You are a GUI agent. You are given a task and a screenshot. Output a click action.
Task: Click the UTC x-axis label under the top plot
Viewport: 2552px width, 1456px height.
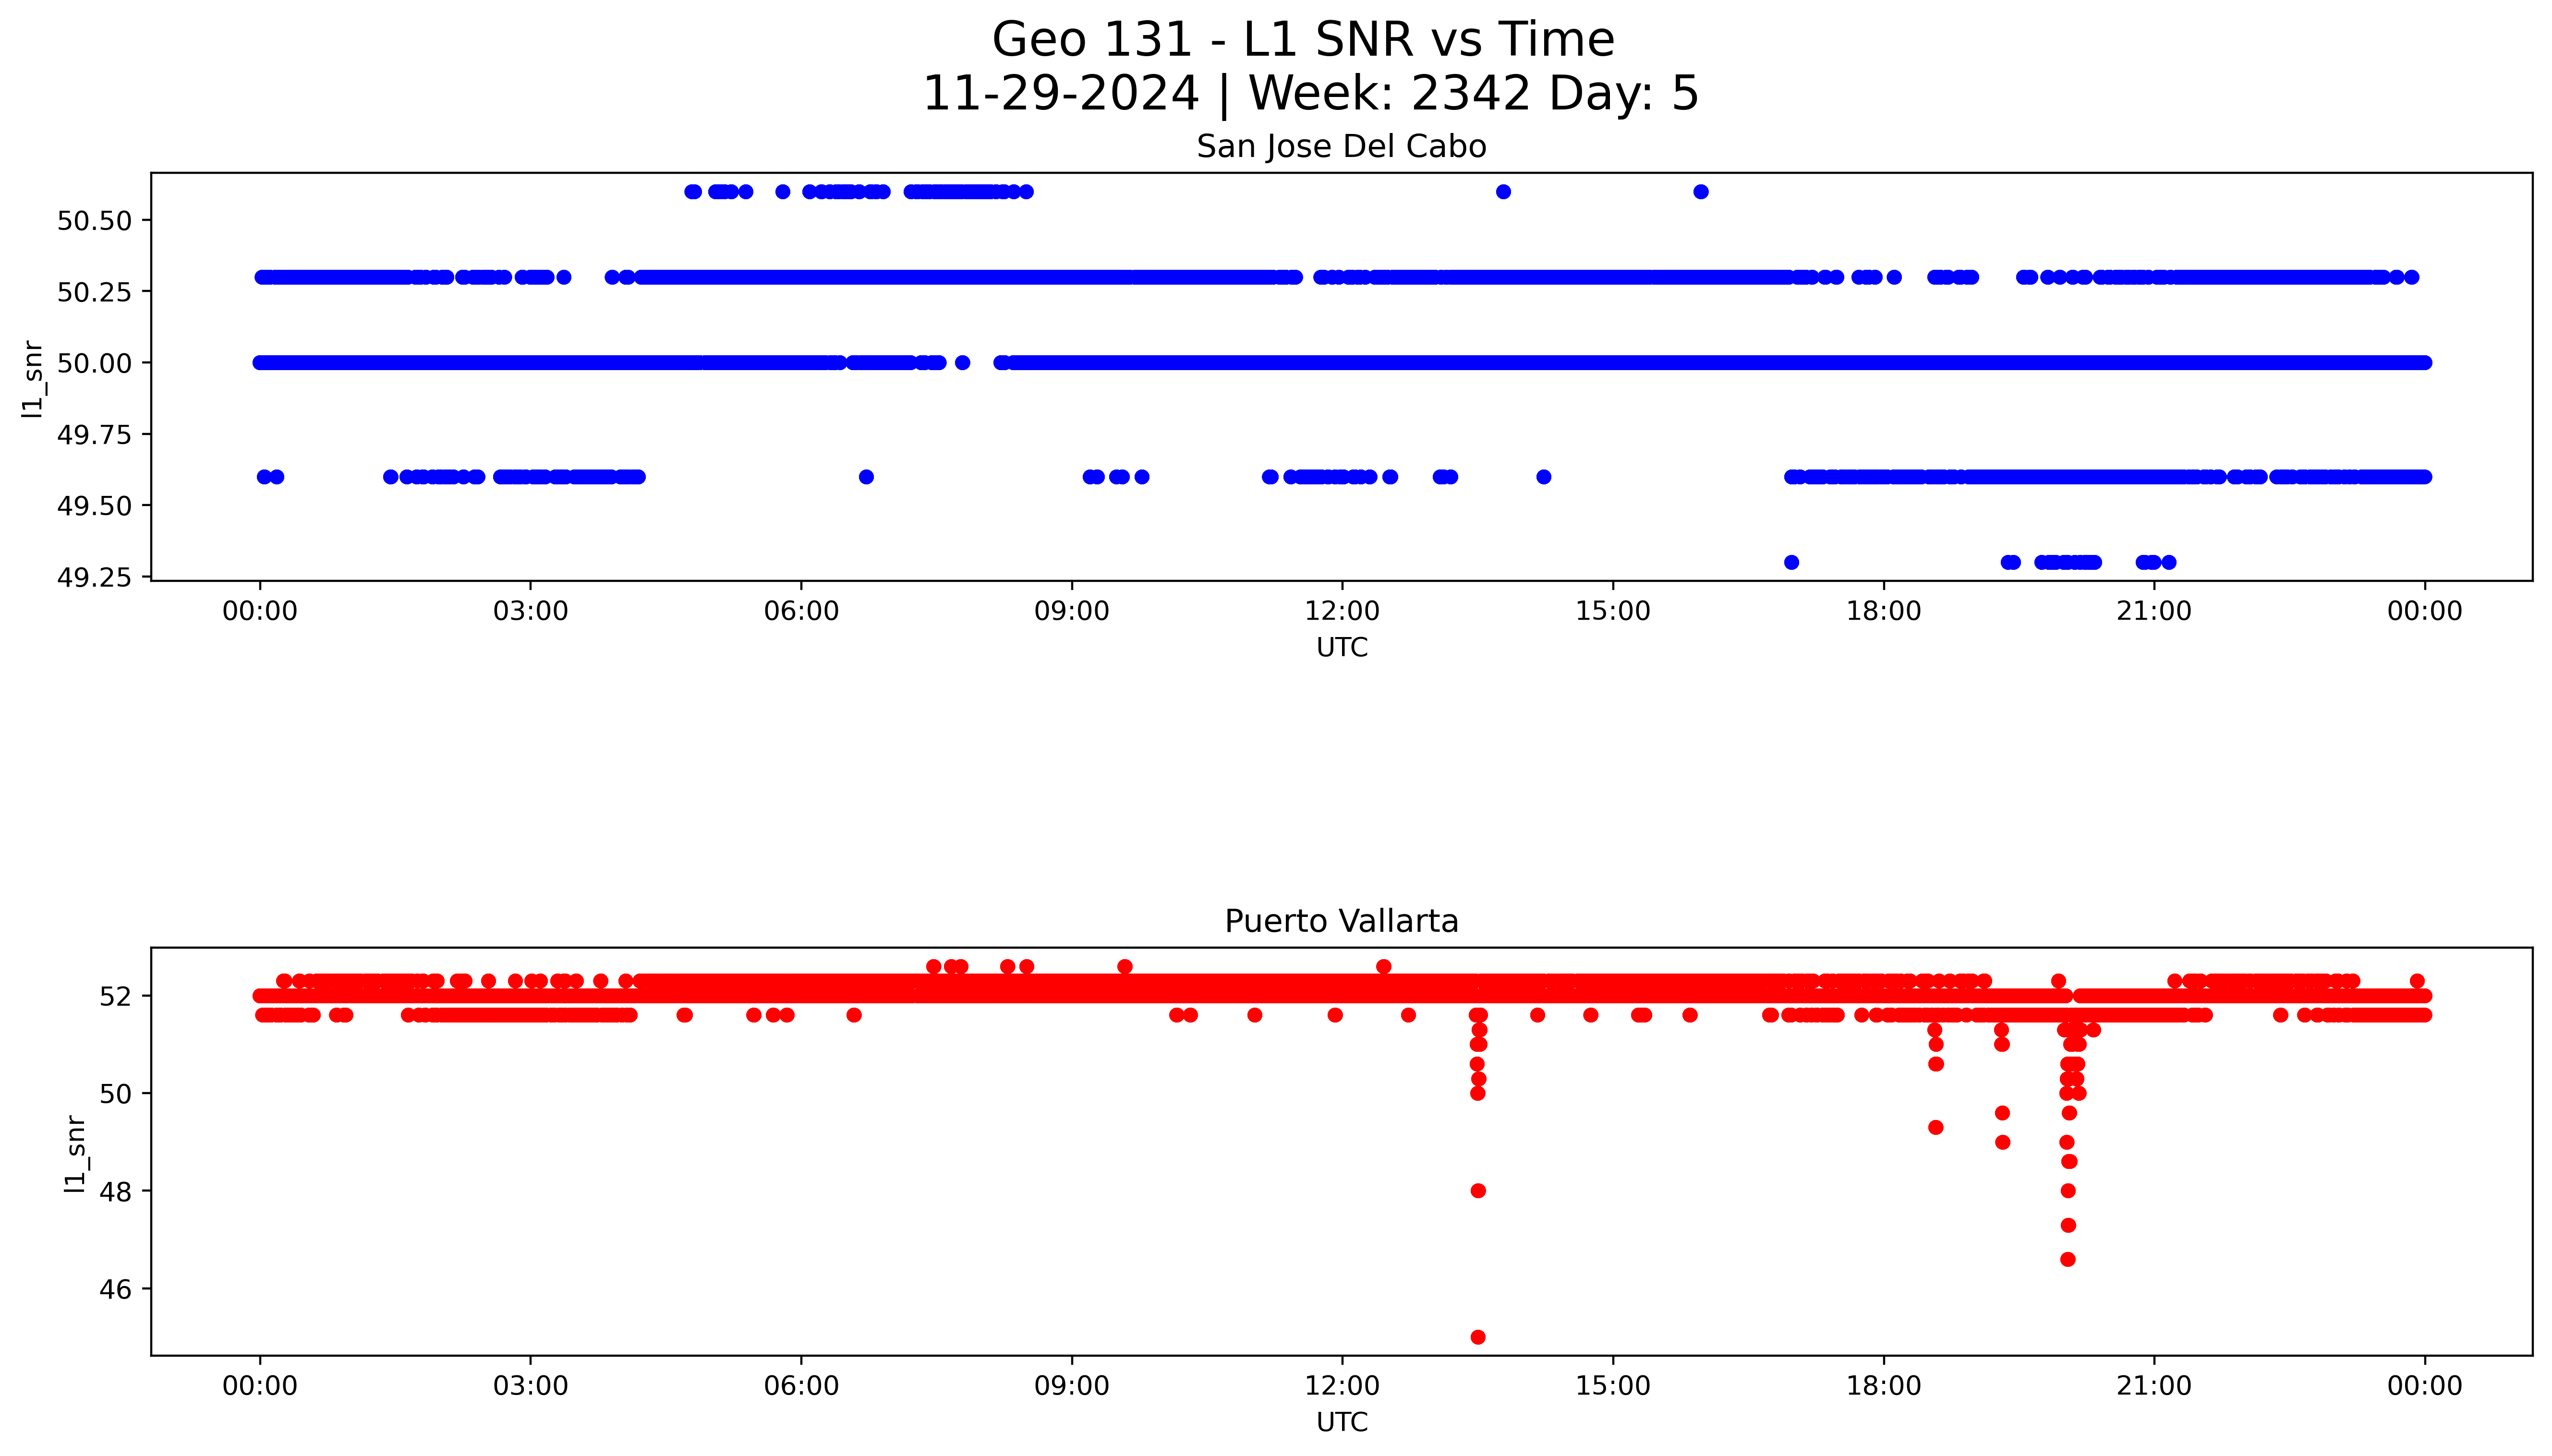click(x=1341, y=648)
